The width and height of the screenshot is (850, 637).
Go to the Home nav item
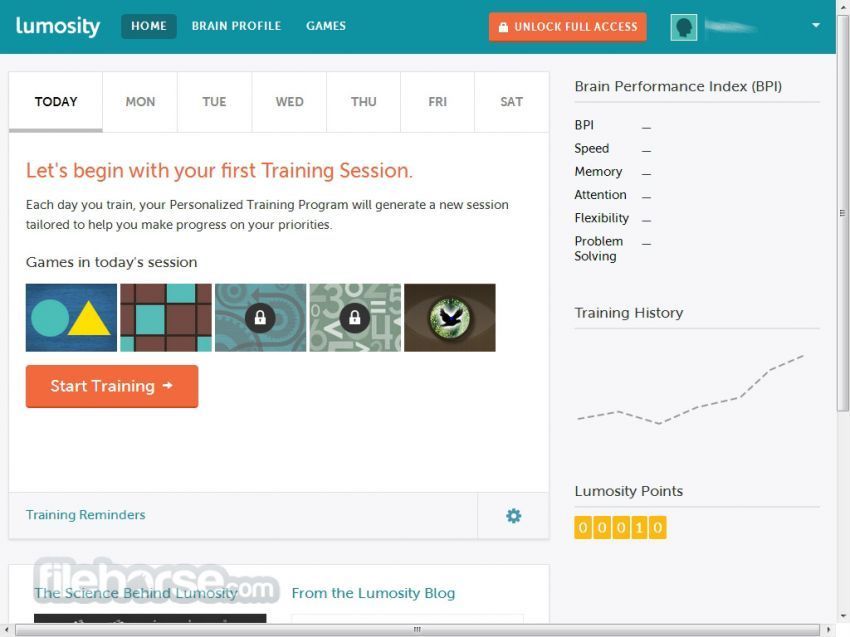149,26
